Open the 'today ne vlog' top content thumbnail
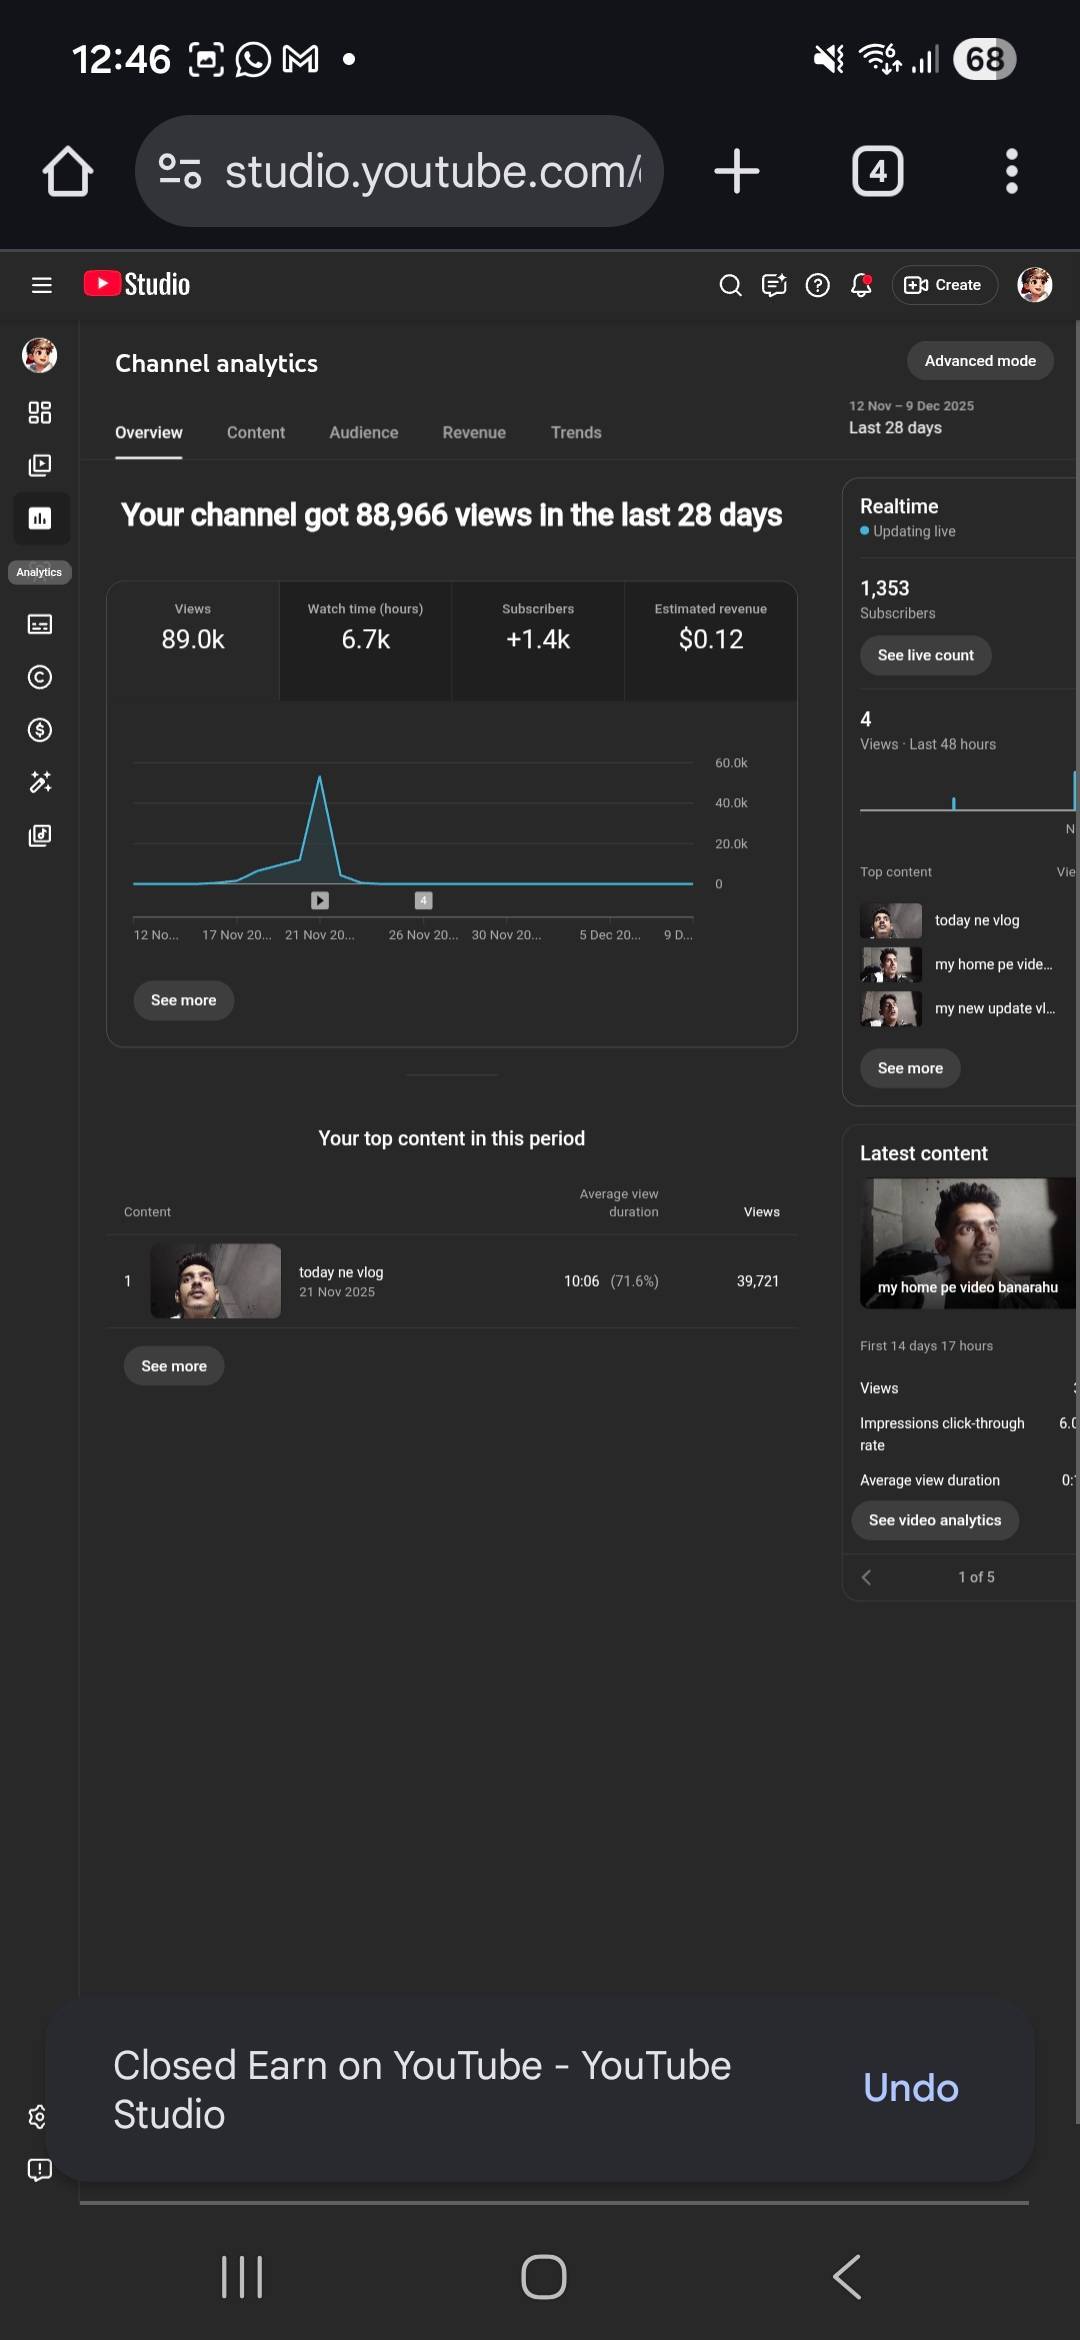 pyautogui.click(x=215, y=1281)
